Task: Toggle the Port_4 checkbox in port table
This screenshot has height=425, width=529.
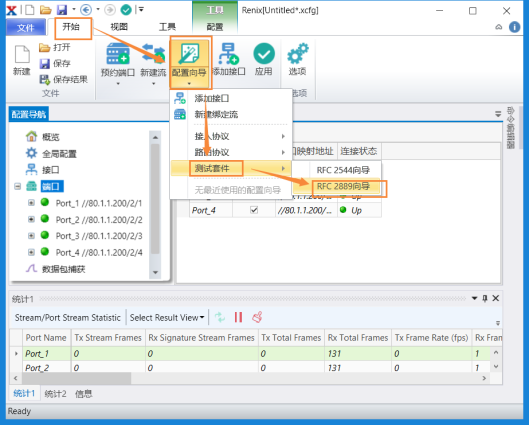Action: tap(254, 210)
